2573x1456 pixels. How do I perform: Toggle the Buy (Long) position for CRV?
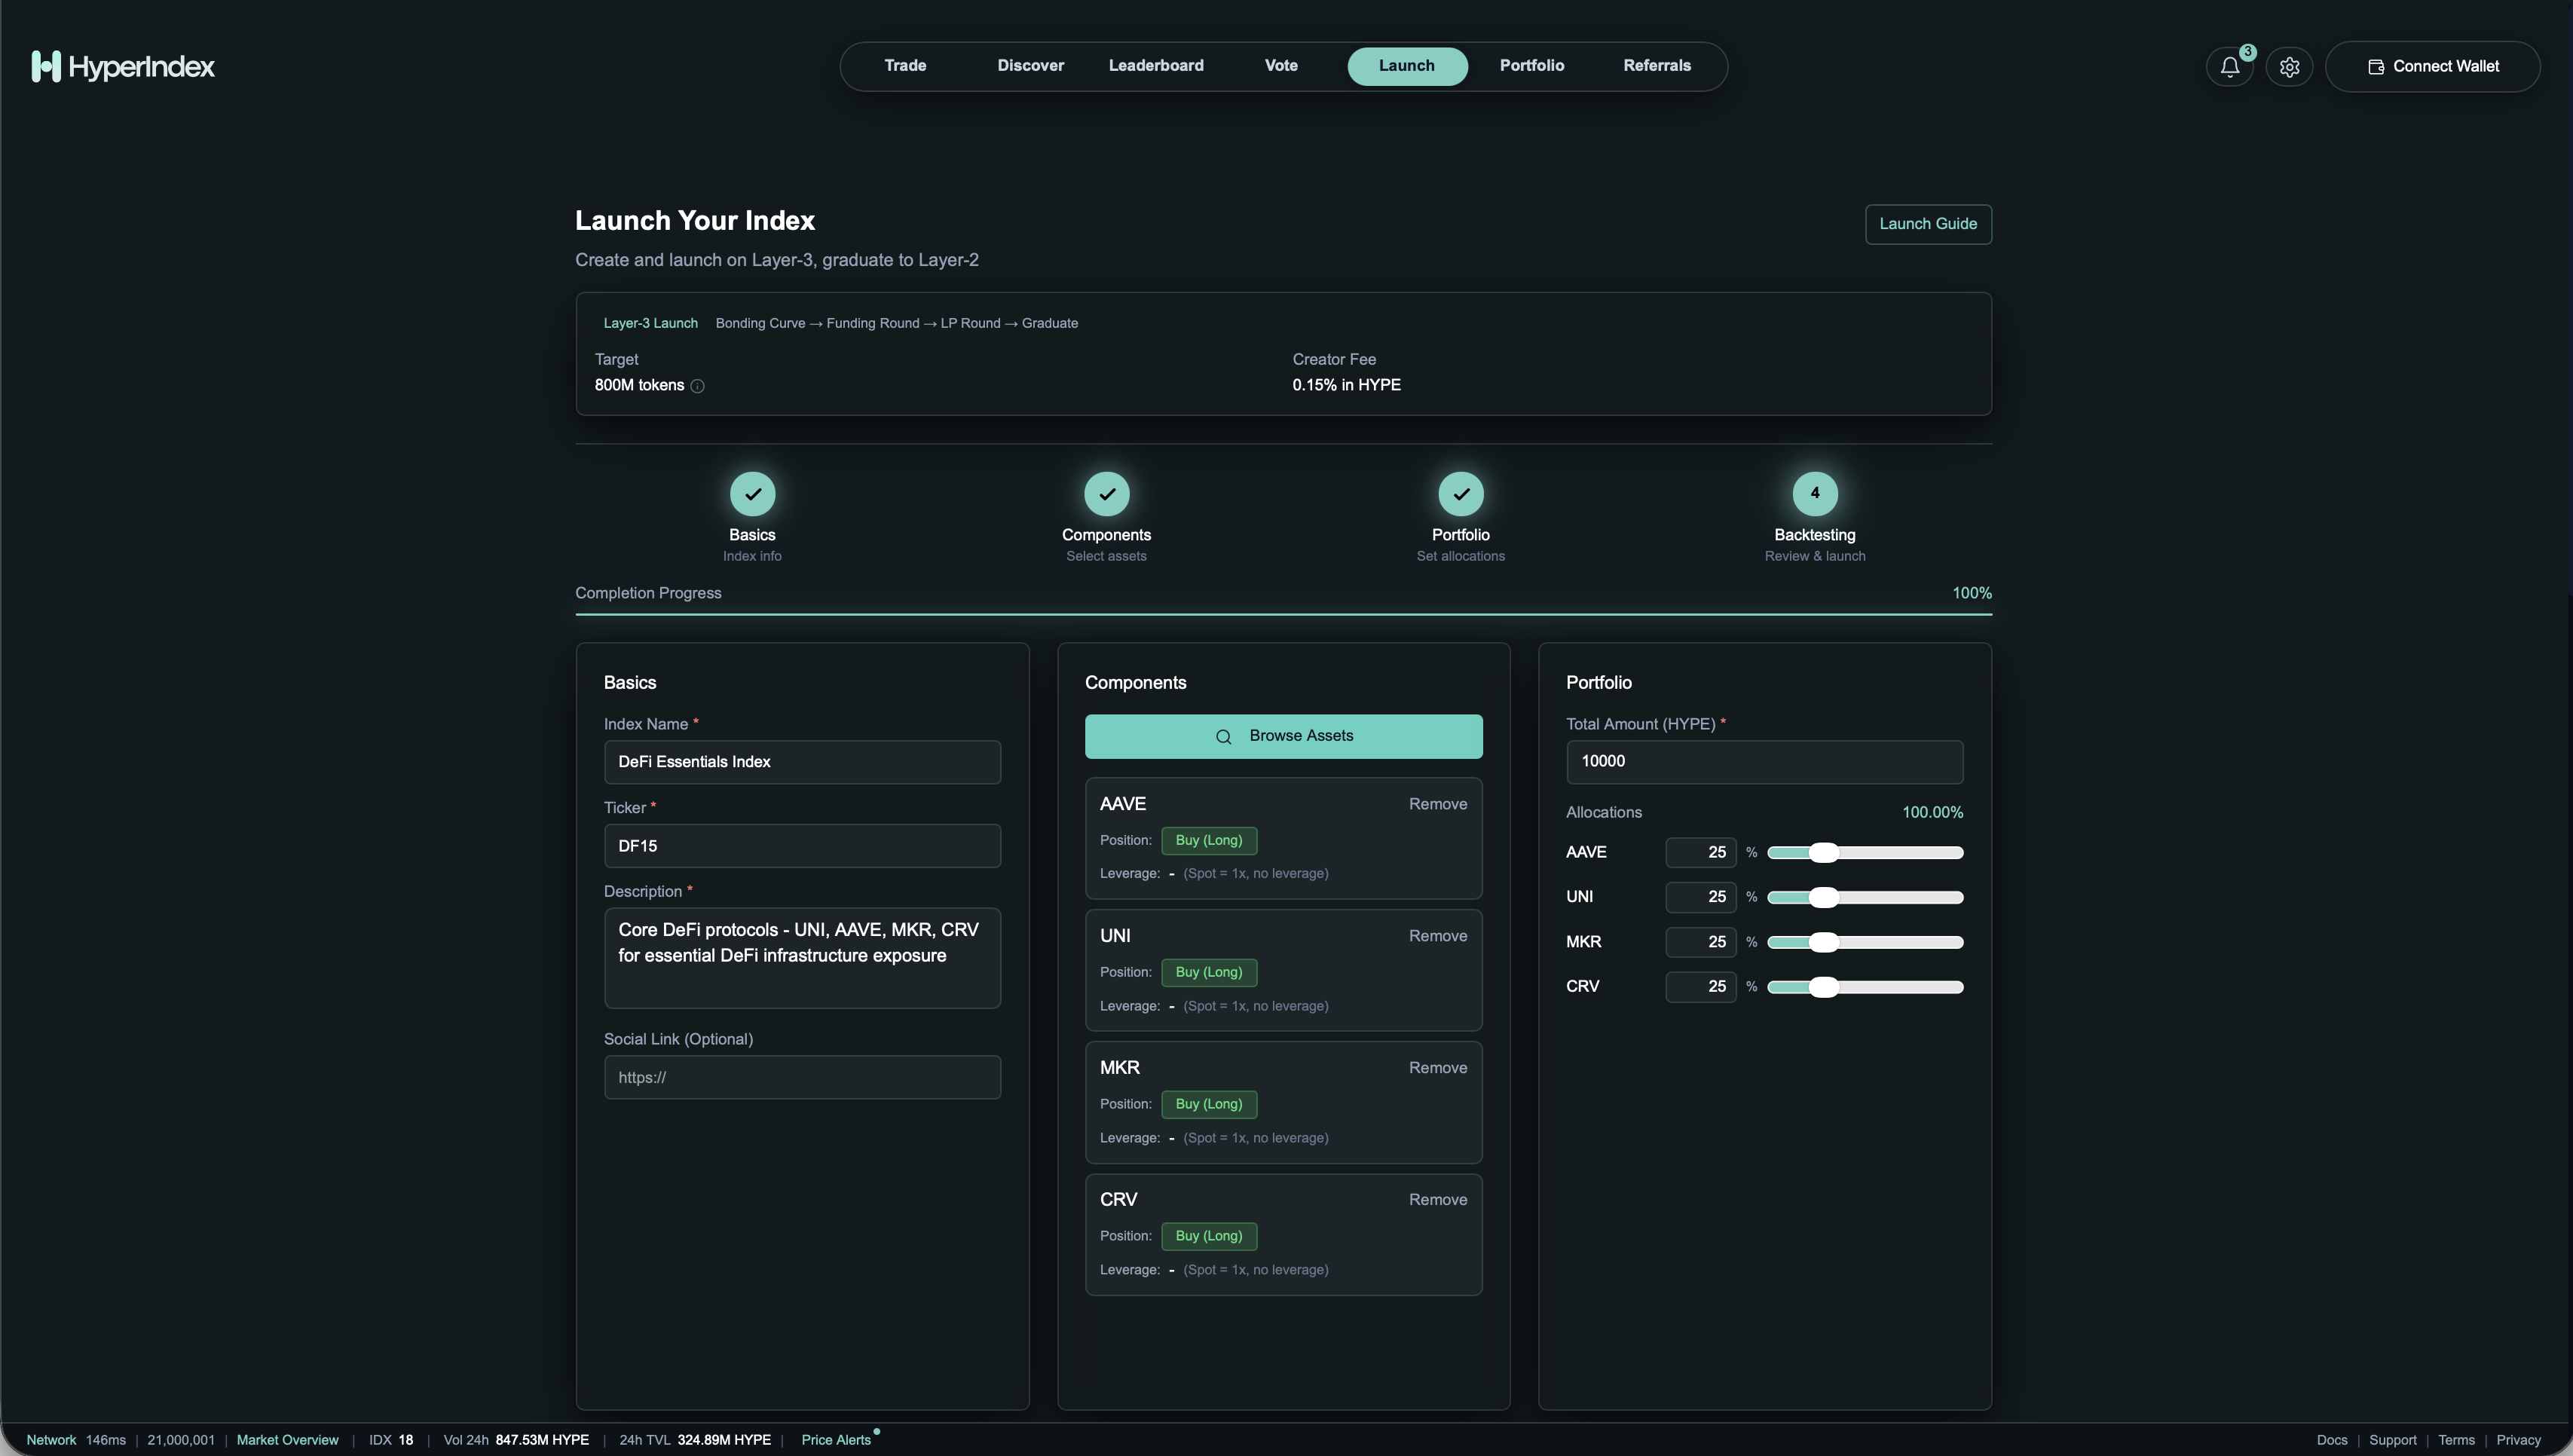(x=1209, y=1236)
